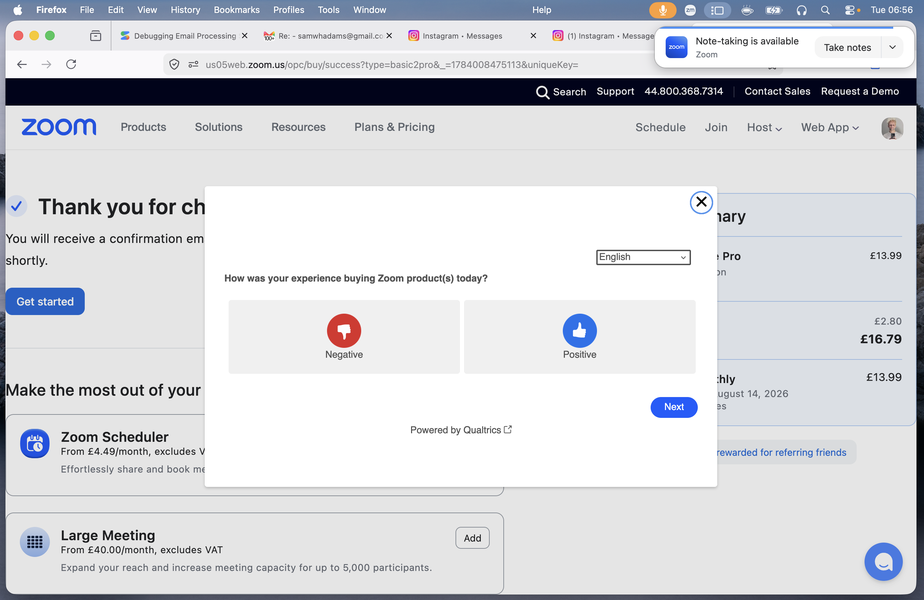The image size is (924, 600).
Task: Open the Tools menu
Action: [328, 10]
